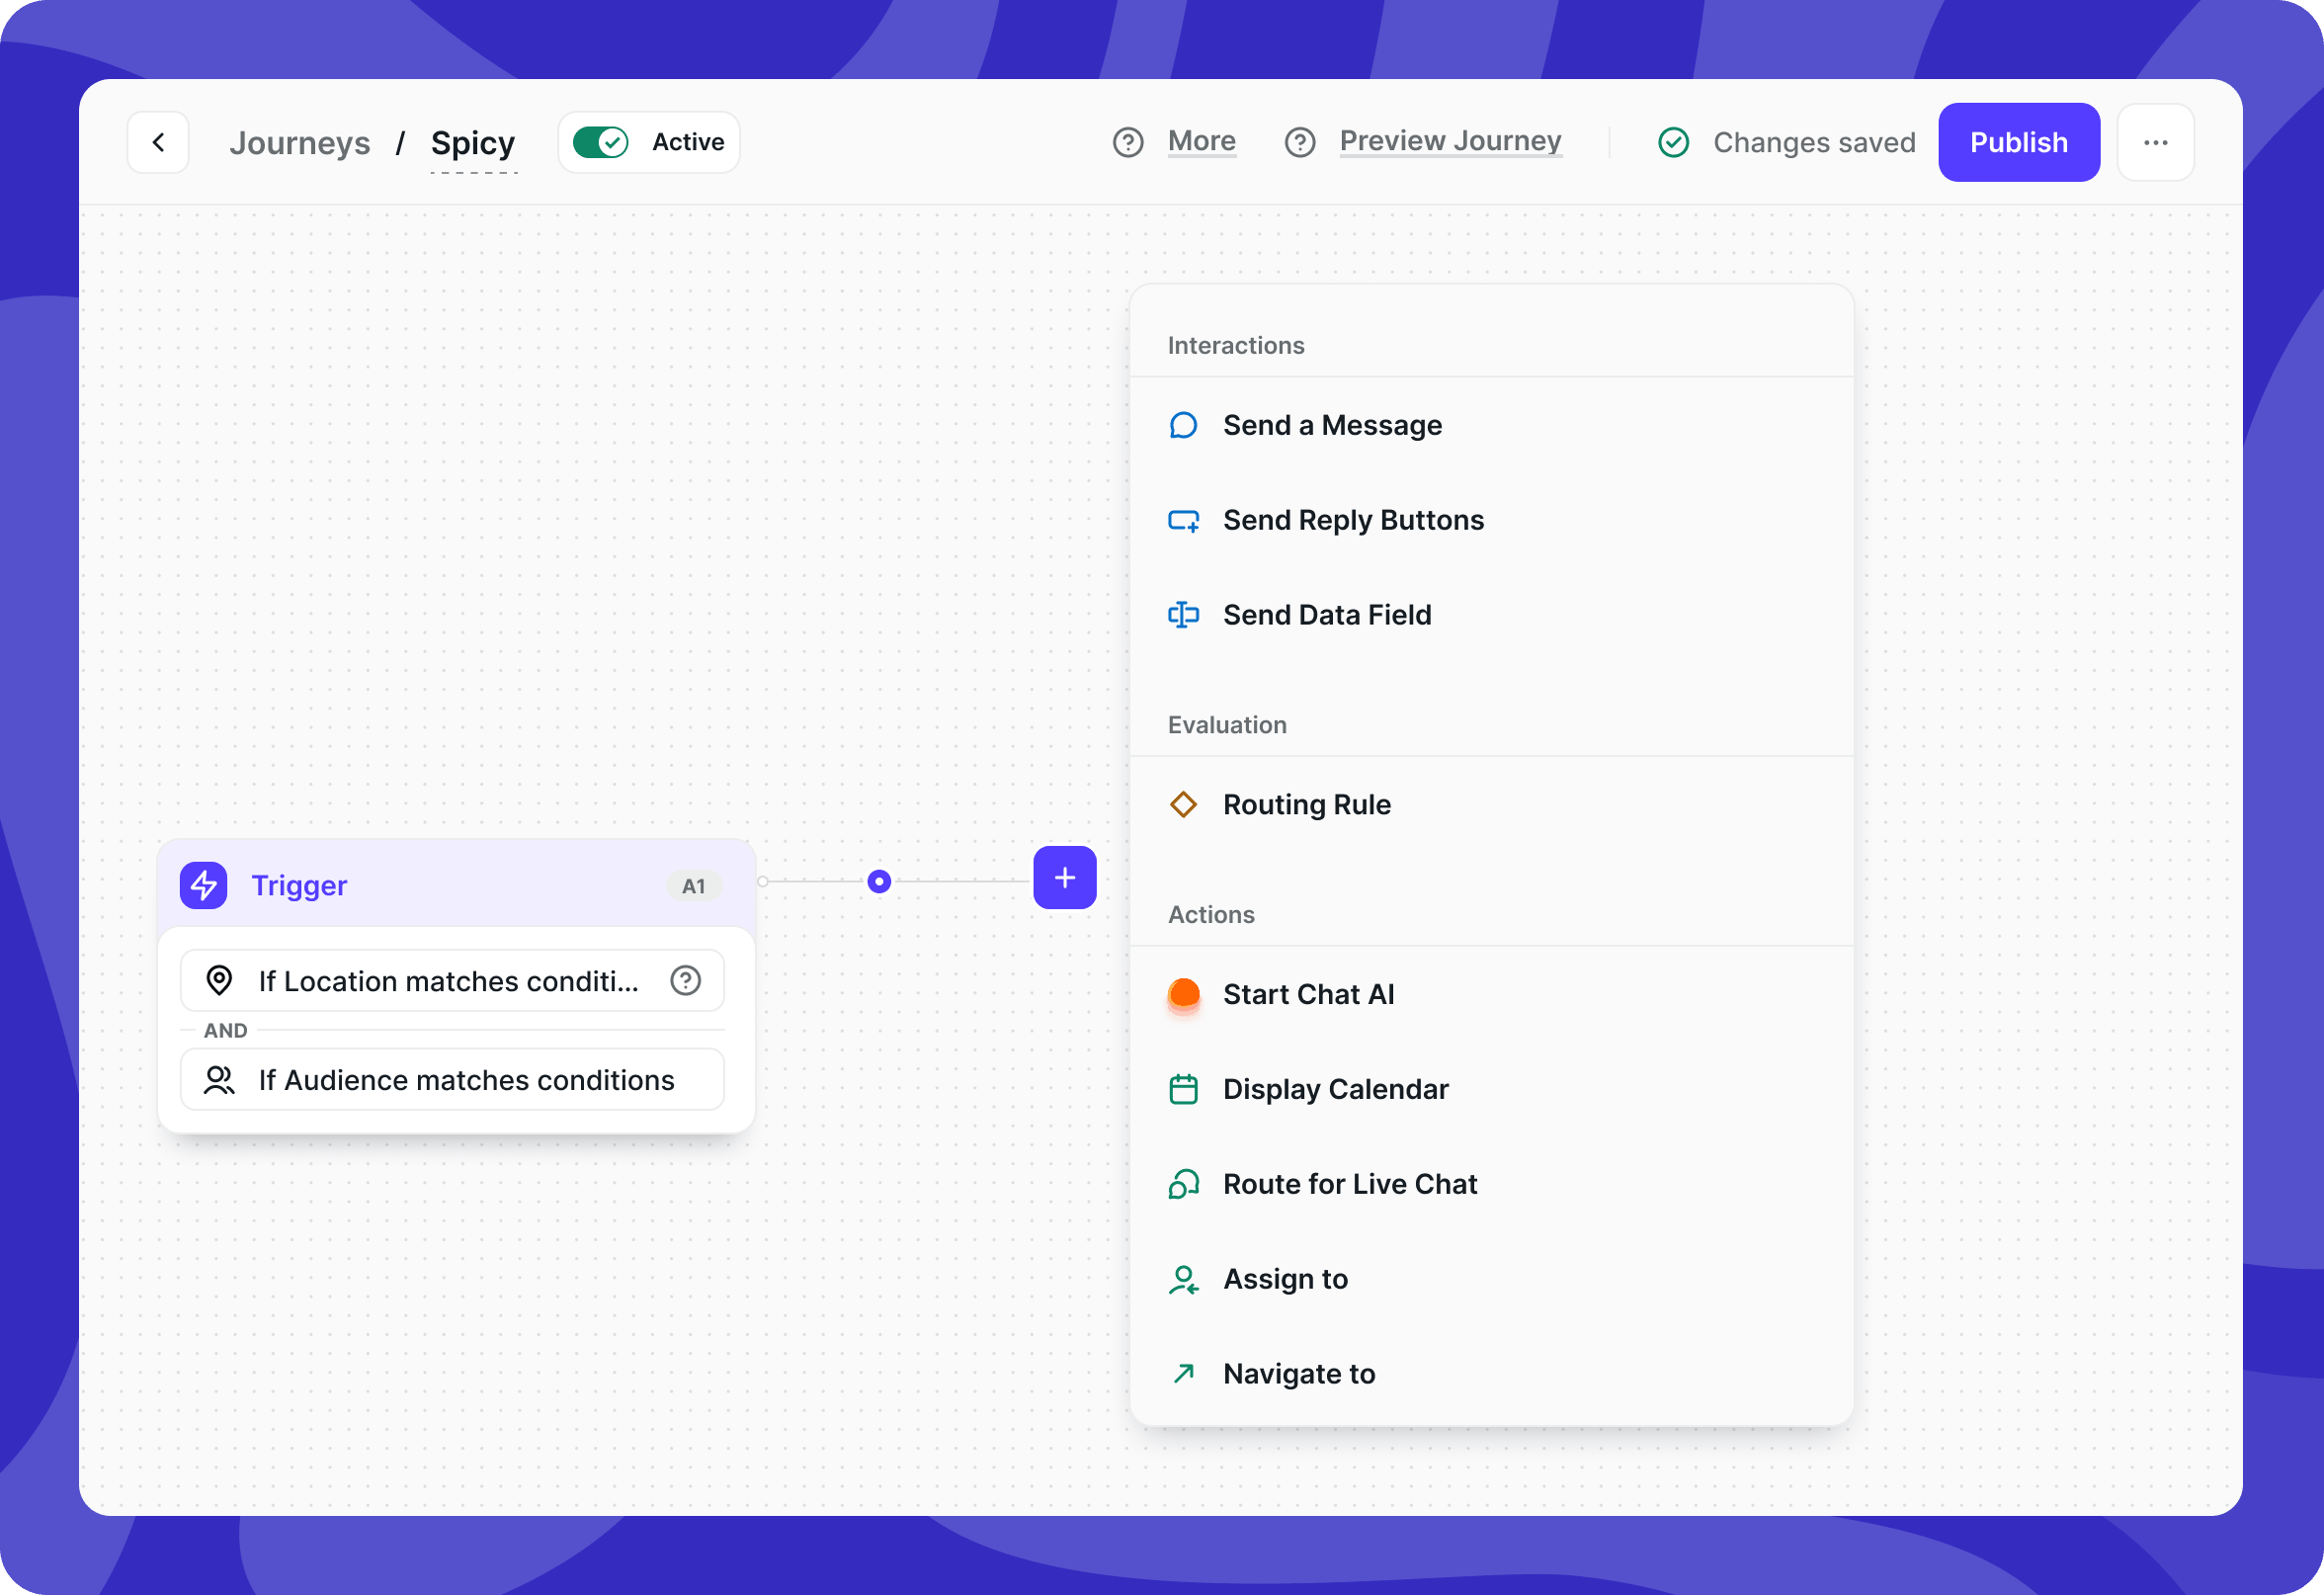
Task: Click the audience people icon in Trigger
Action: coord(219,1080)
